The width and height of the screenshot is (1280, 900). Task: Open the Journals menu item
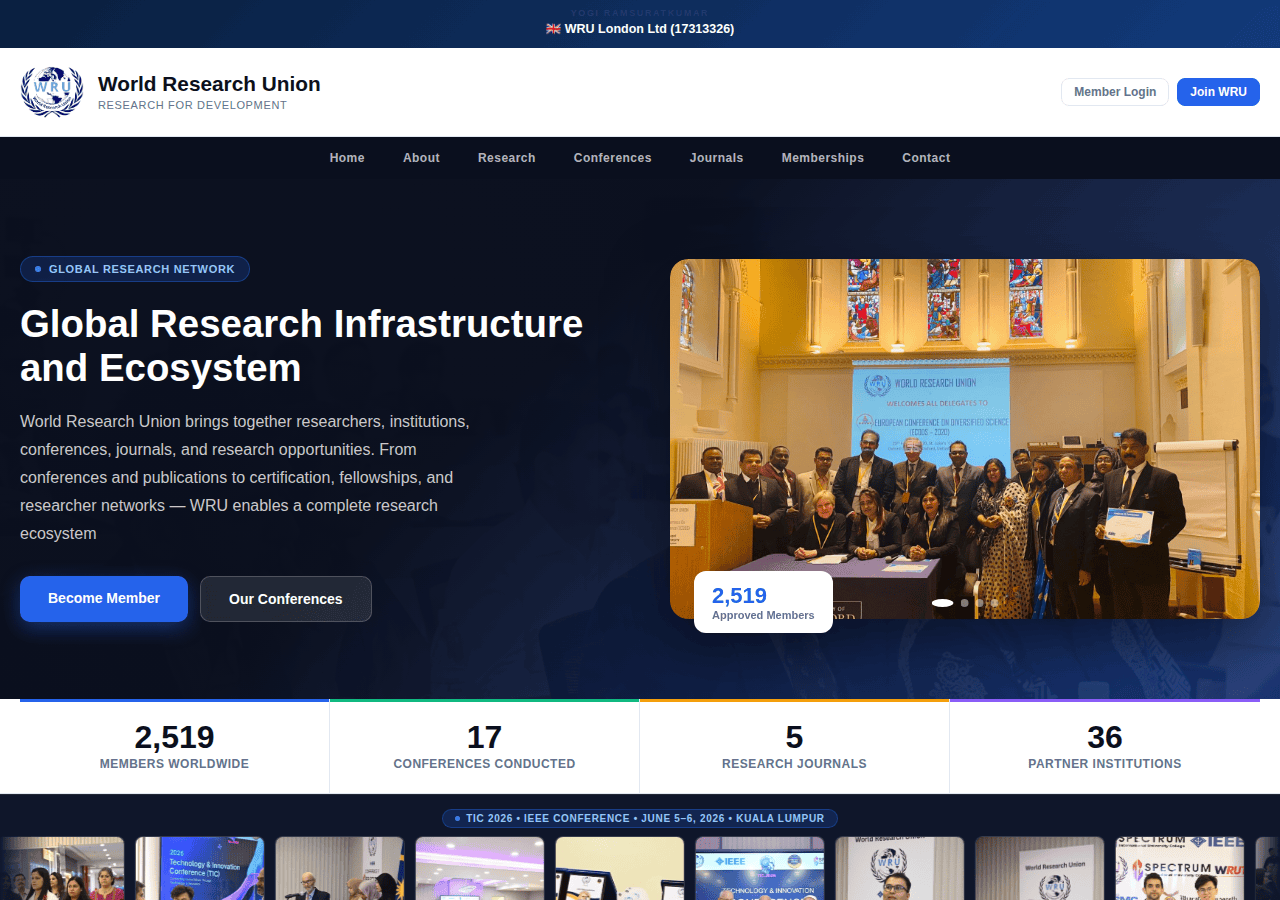click(x=716, y=158)
